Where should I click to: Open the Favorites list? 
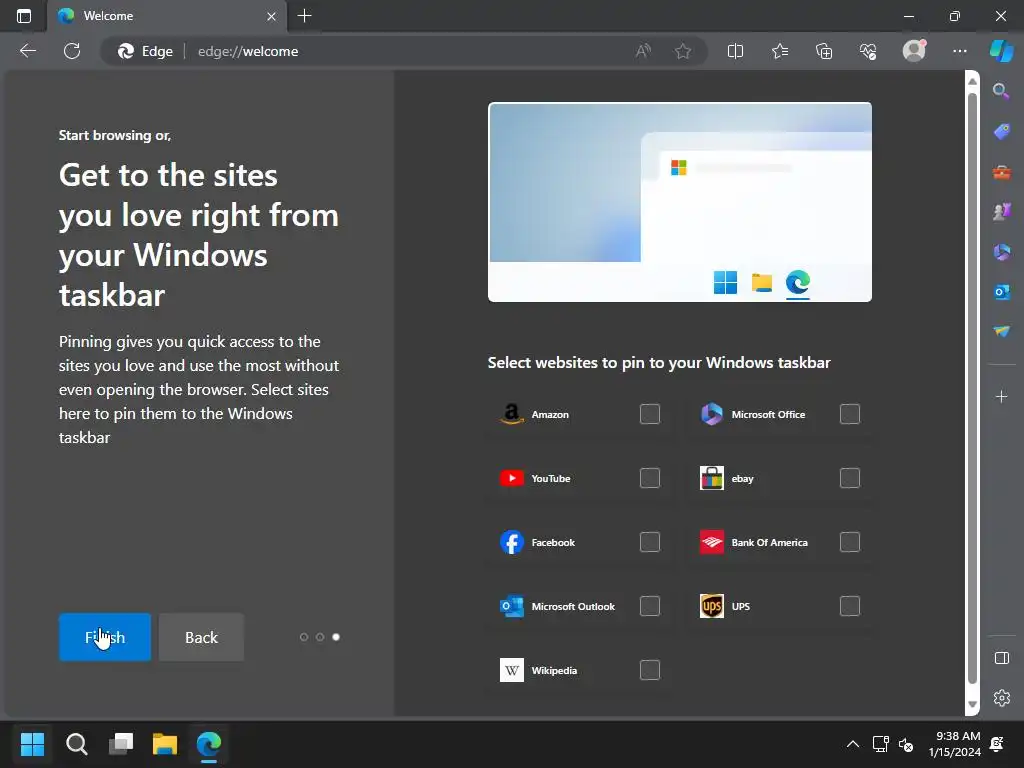tap(780, 51)
